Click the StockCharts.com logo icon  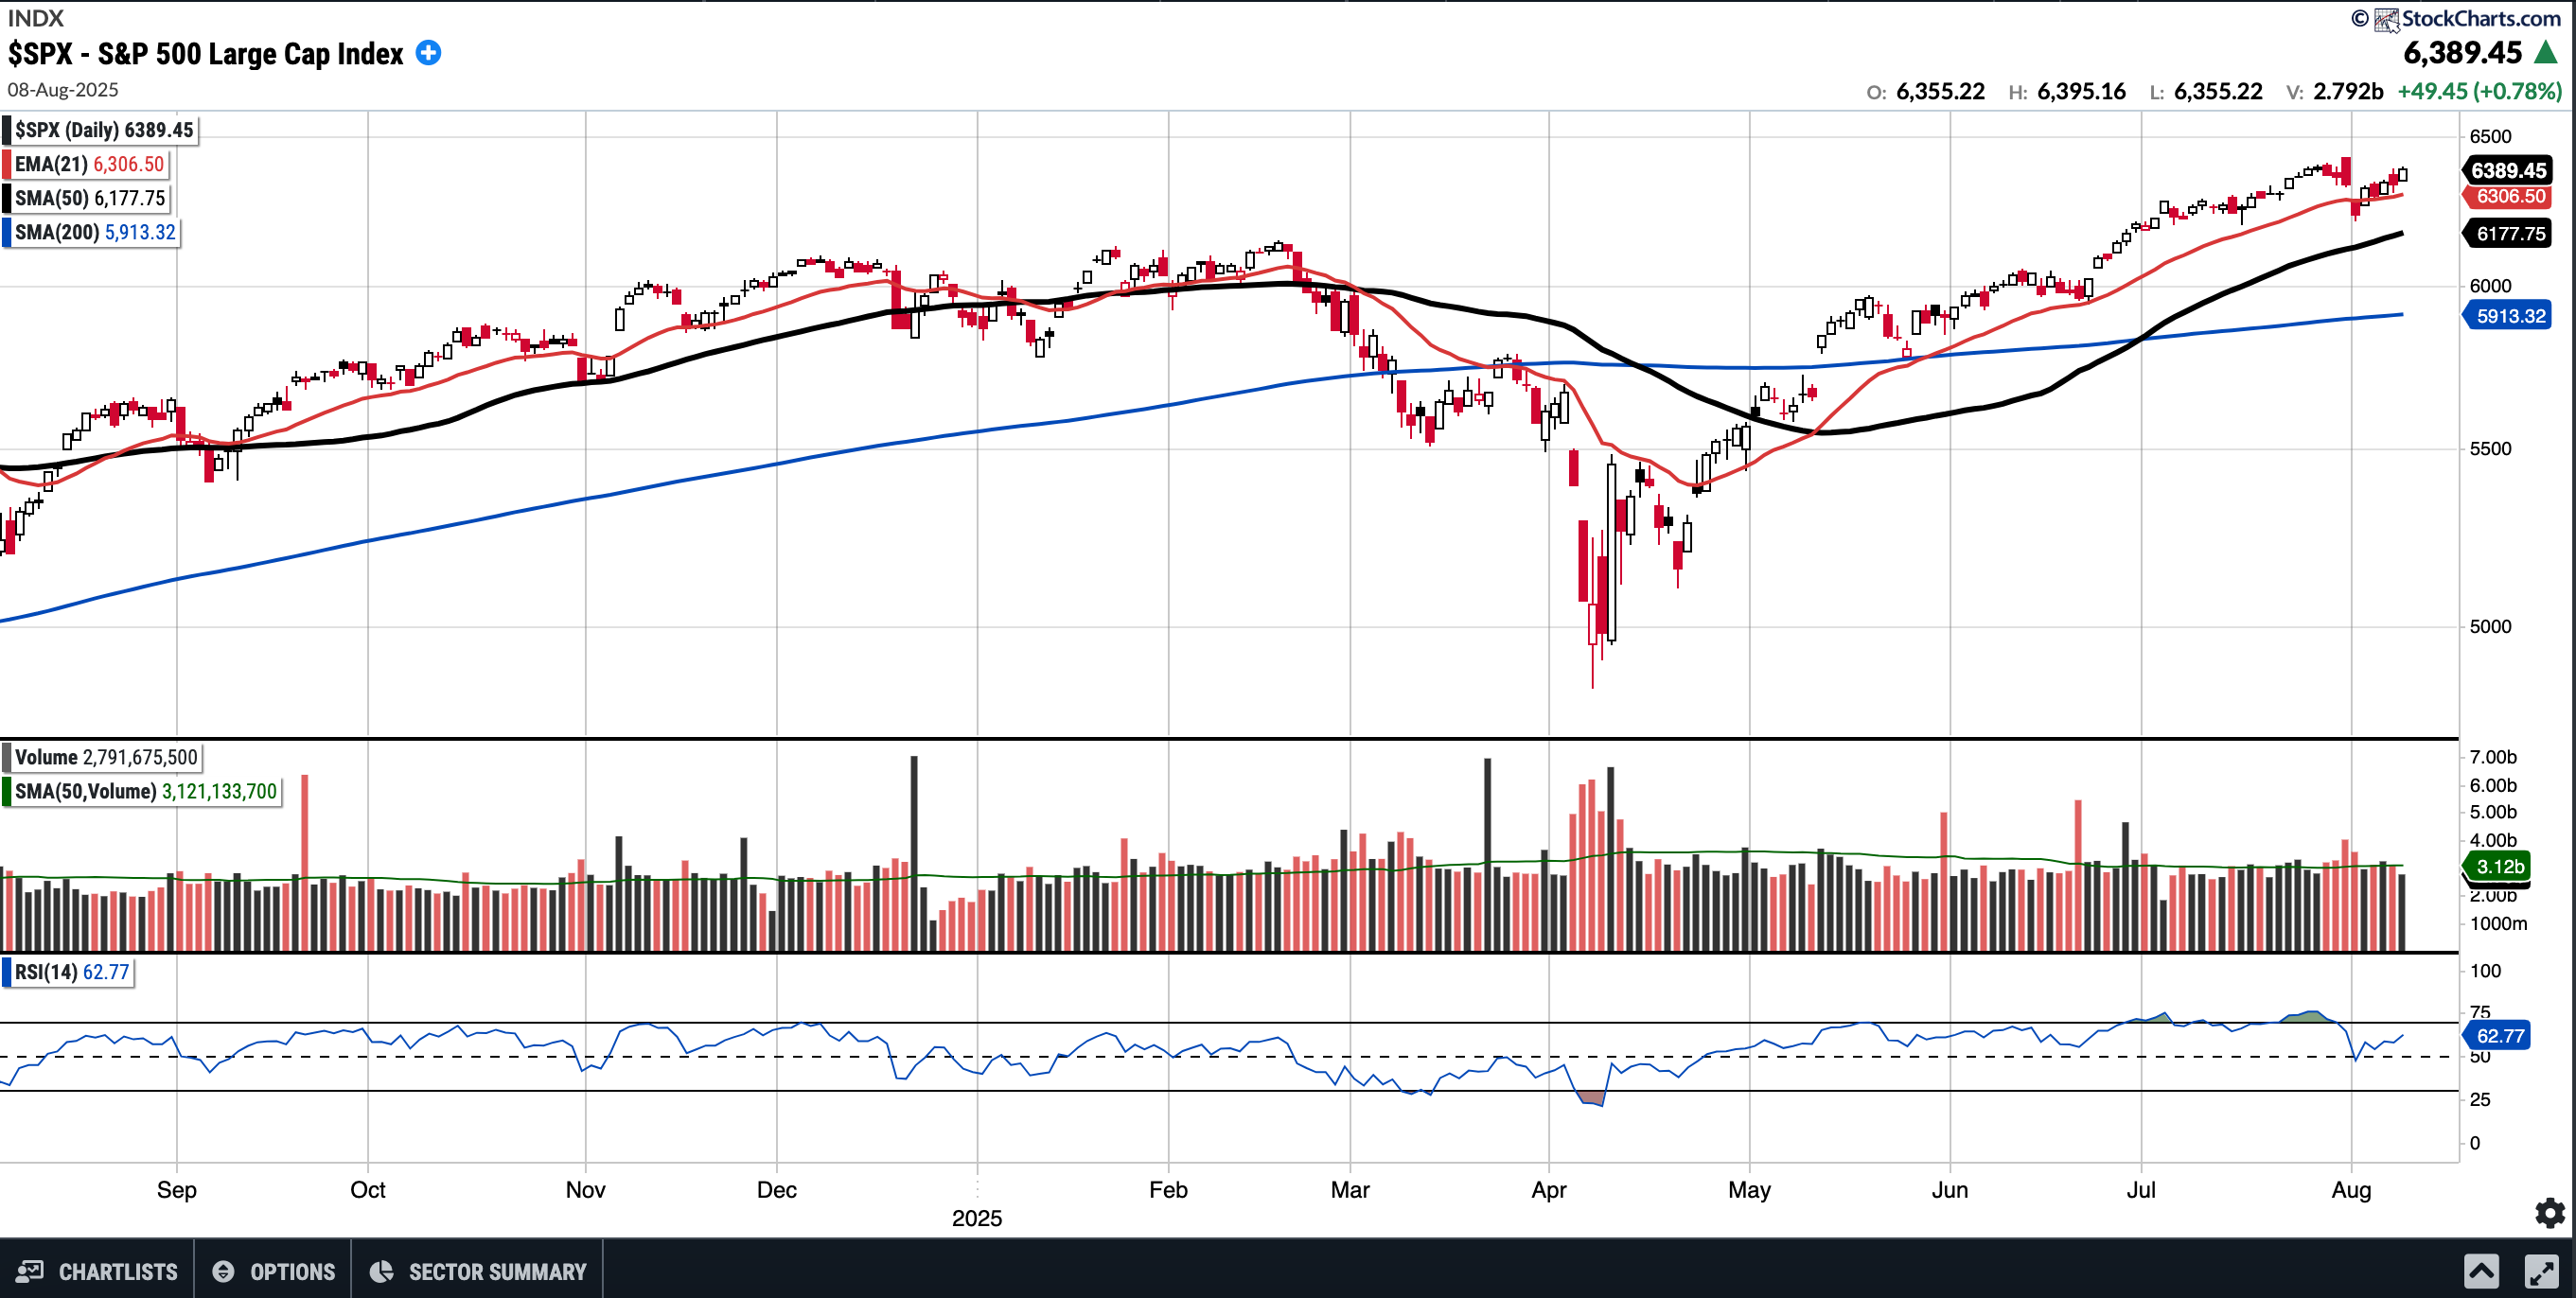[2387, 19]
